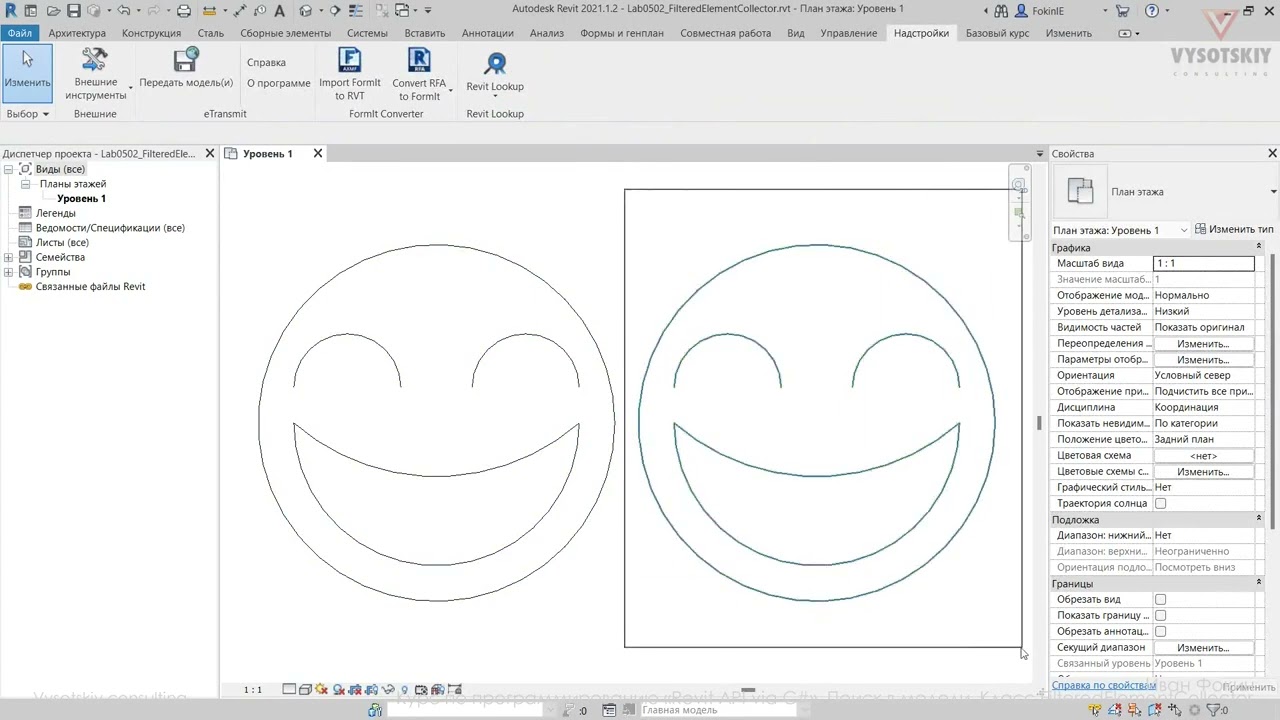Collapse the Underlay section in Properties

point(1259,519)
